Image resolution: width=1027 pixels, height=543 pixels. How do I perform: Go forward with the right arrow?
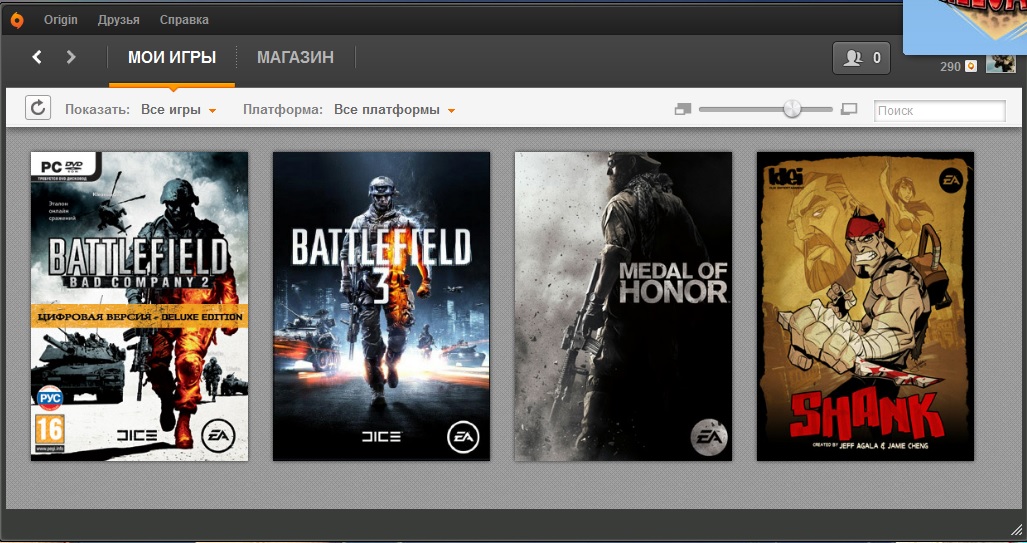[x=71, y=57]
